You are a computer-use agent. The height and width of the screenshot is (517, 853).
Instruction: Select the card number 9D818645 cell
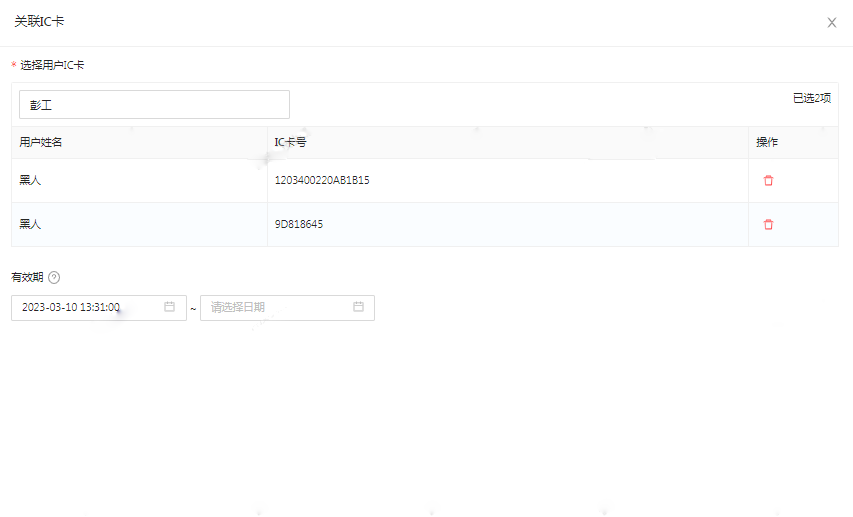[x=299, y=225]
